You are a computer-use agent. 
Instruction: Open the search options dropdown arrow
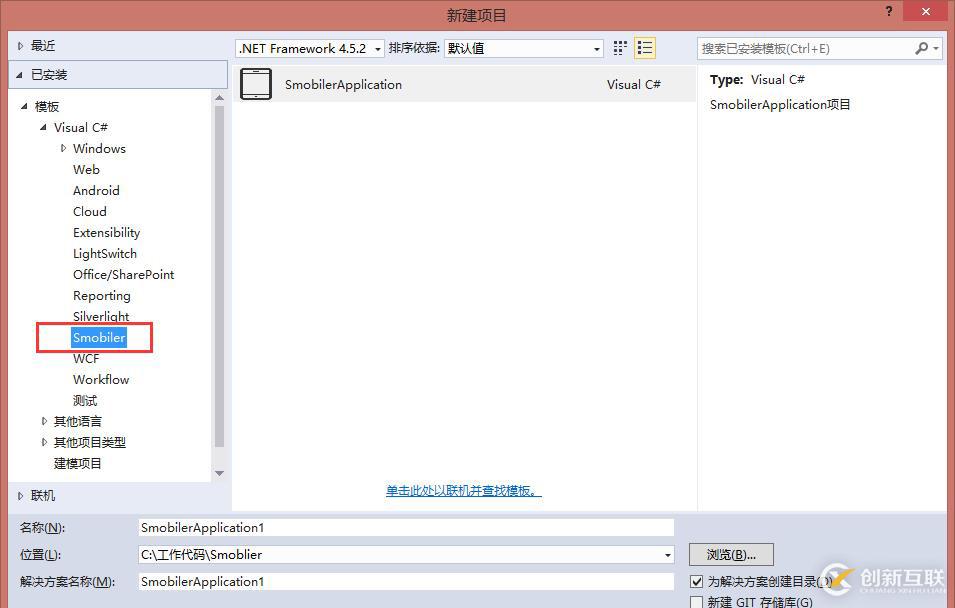pyautogui.click(x=936, y=48)
